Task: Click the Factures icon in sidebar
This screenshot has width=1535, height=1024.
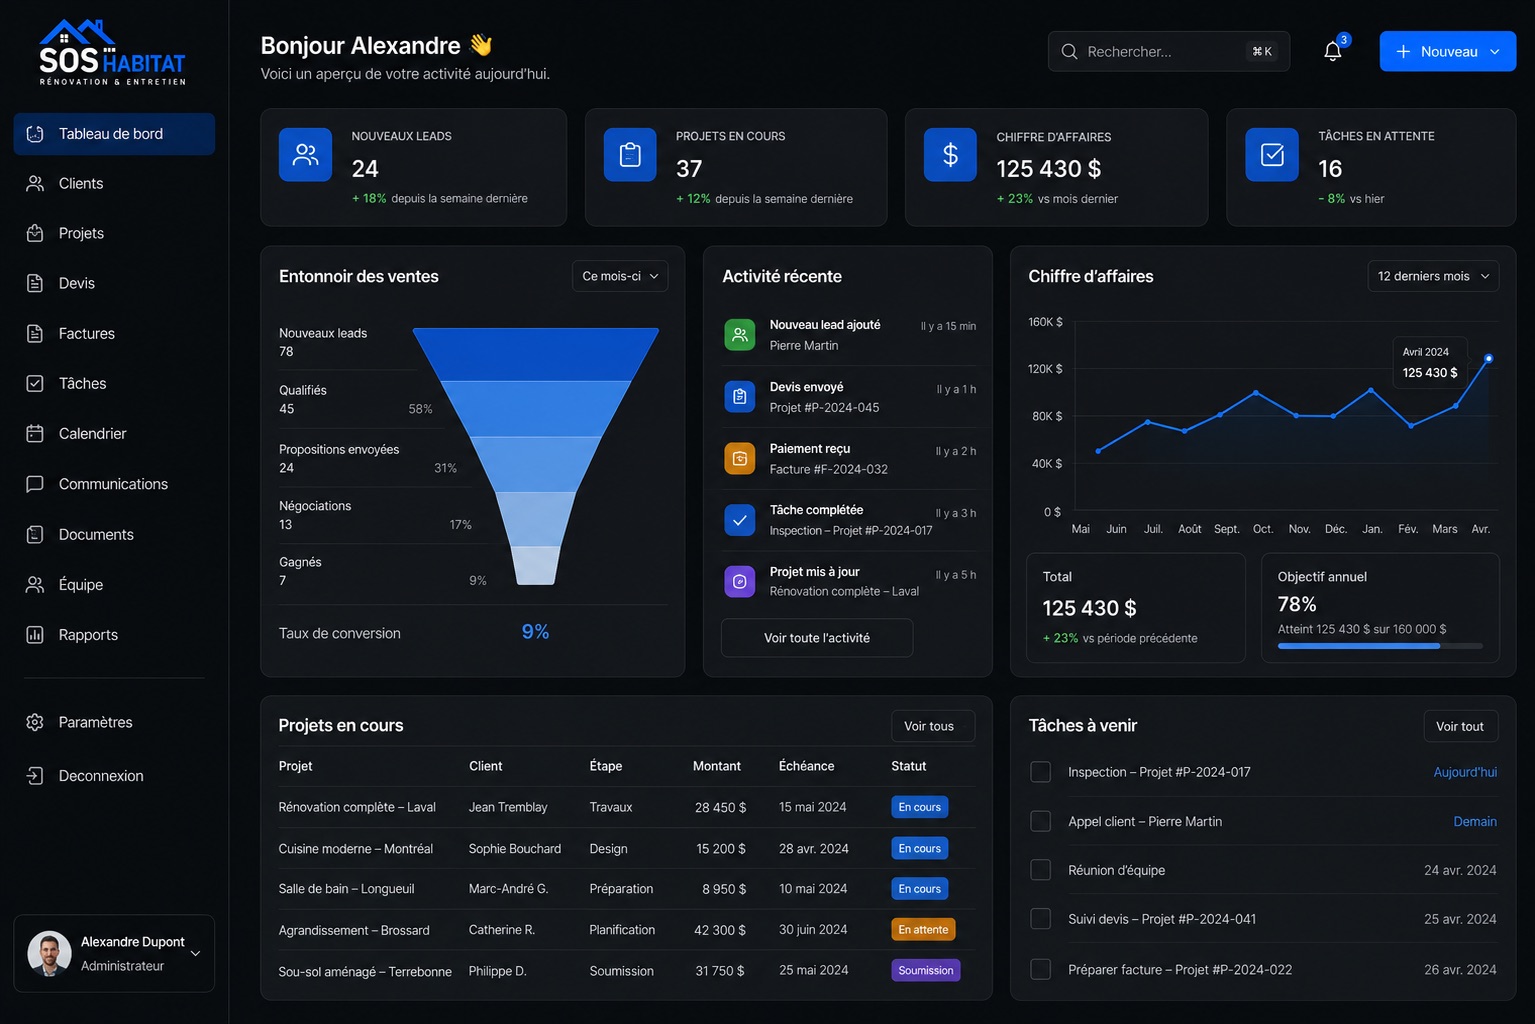Action: 35,333
